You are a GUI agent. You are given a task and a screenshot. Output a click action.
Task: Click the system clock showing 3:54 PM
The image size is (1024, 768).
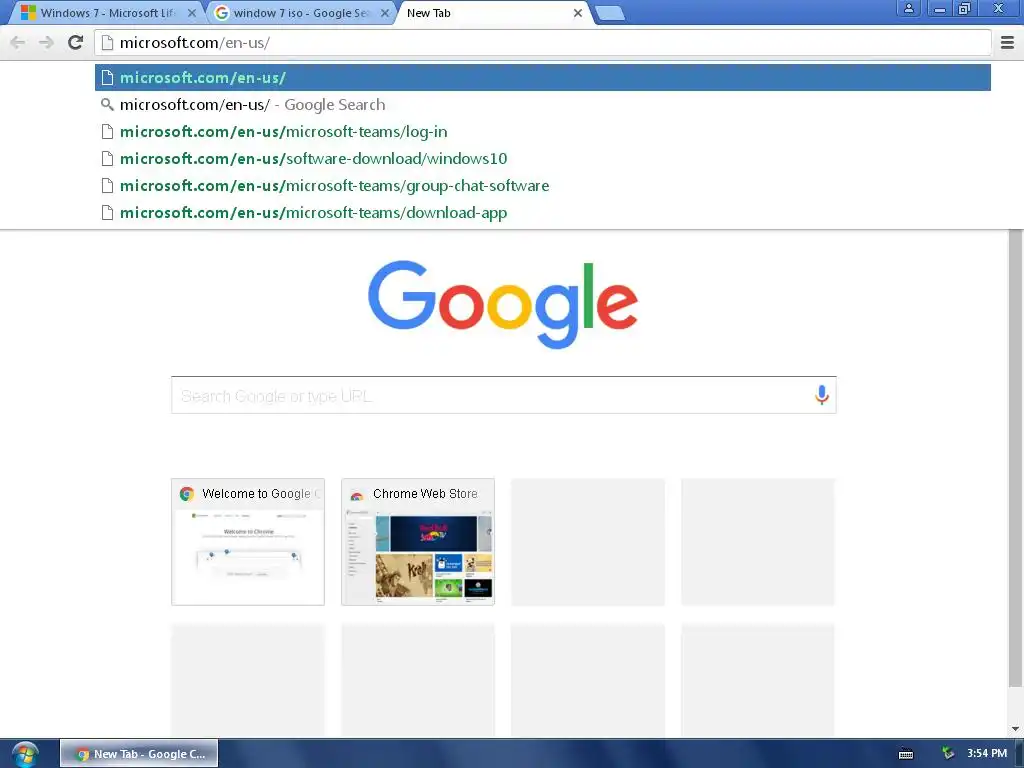tap(987, 754)
